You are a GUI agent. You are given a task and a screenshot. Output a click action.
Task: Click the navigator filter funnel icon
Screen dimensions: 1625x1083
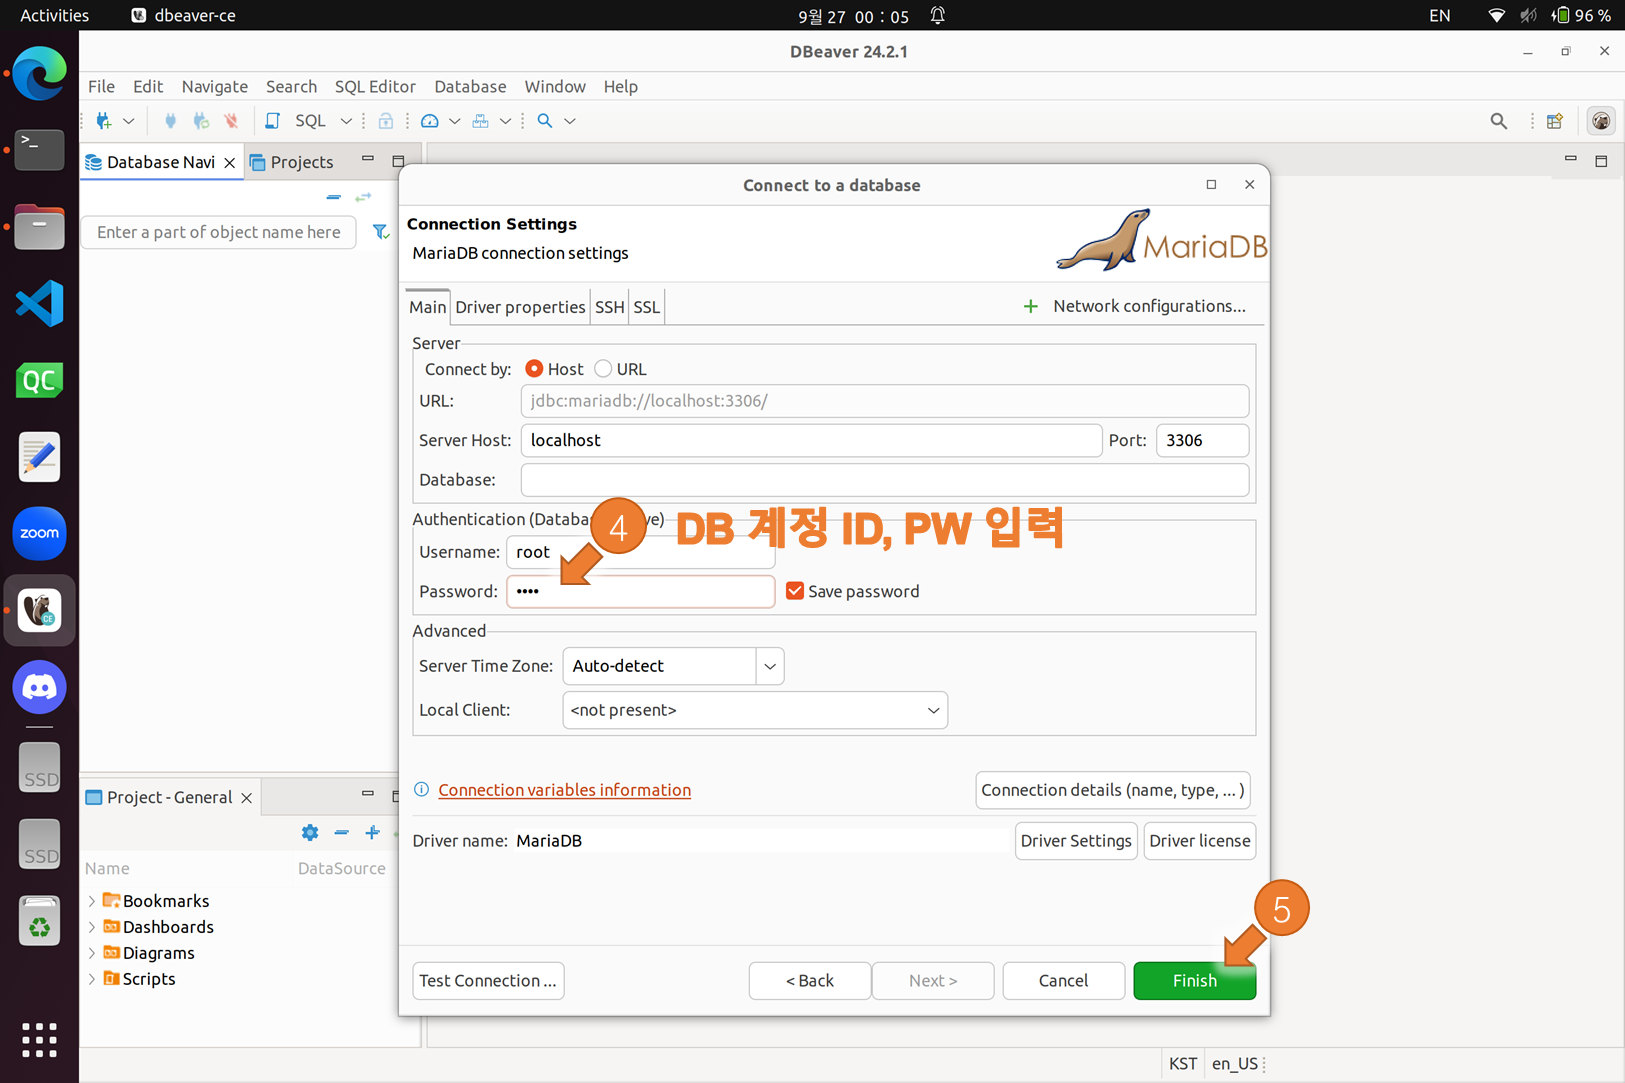tap(381, 232)
